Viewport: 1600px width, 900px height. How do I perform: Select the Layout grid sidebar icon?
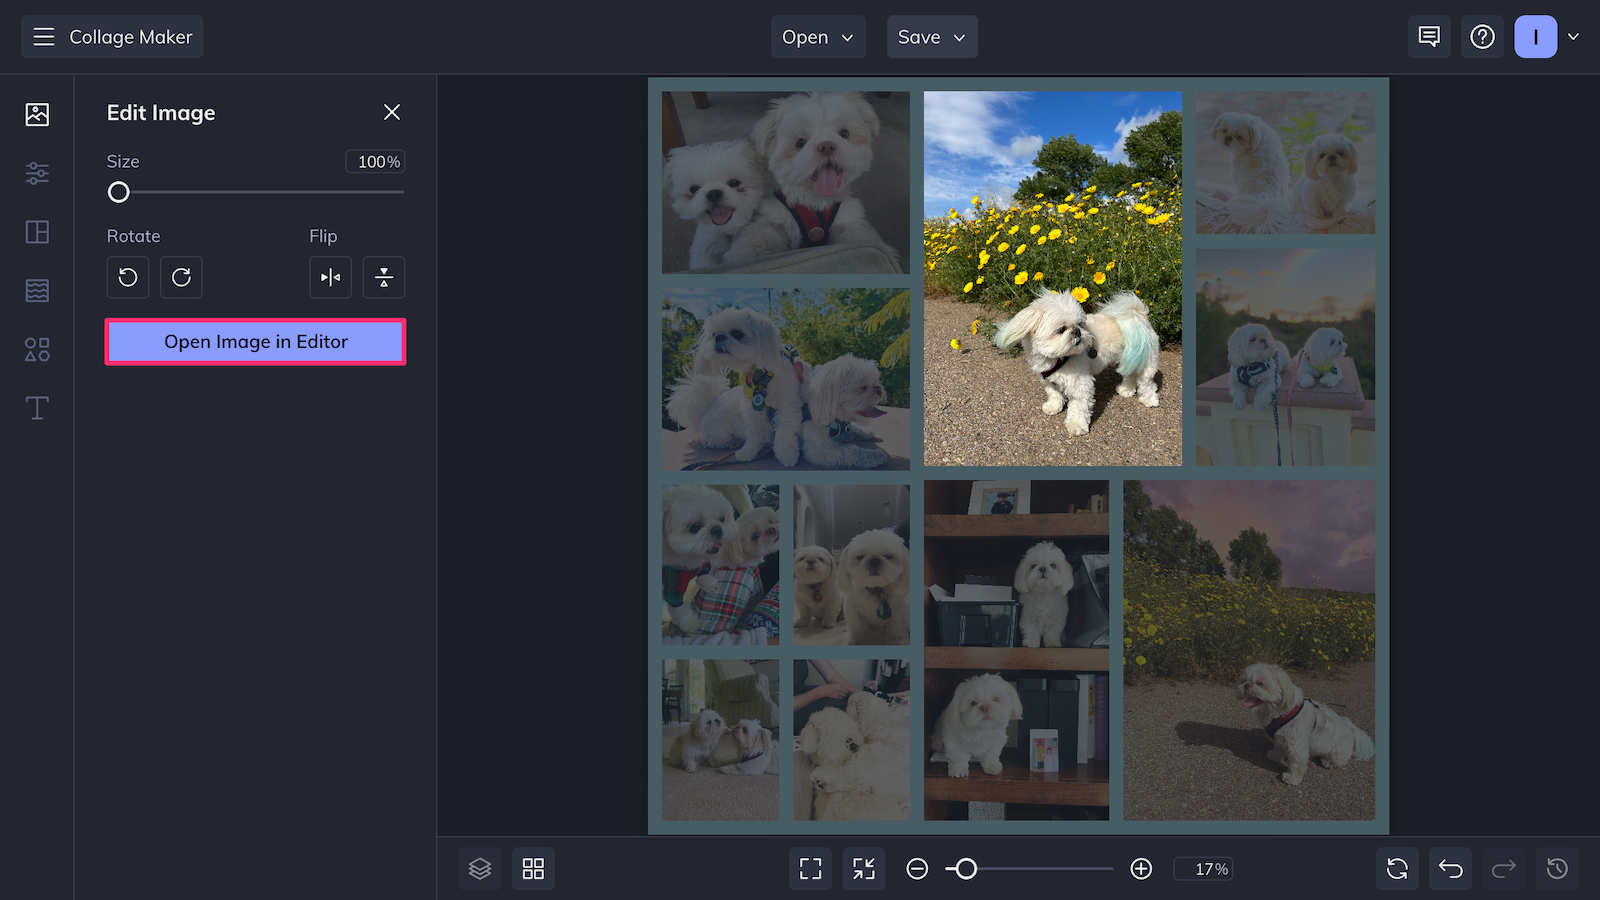tap(36, 232)
